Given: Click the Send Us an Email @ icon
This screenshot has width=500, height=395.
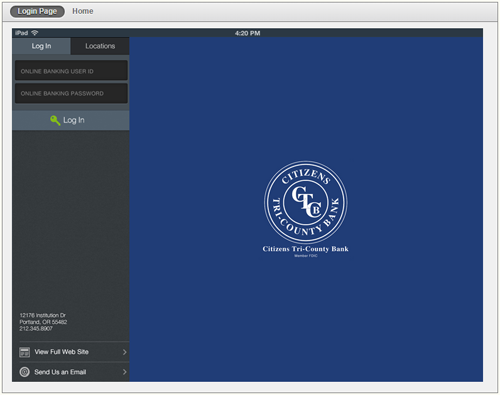Looking at the screenshot, I should click(24, 372).
